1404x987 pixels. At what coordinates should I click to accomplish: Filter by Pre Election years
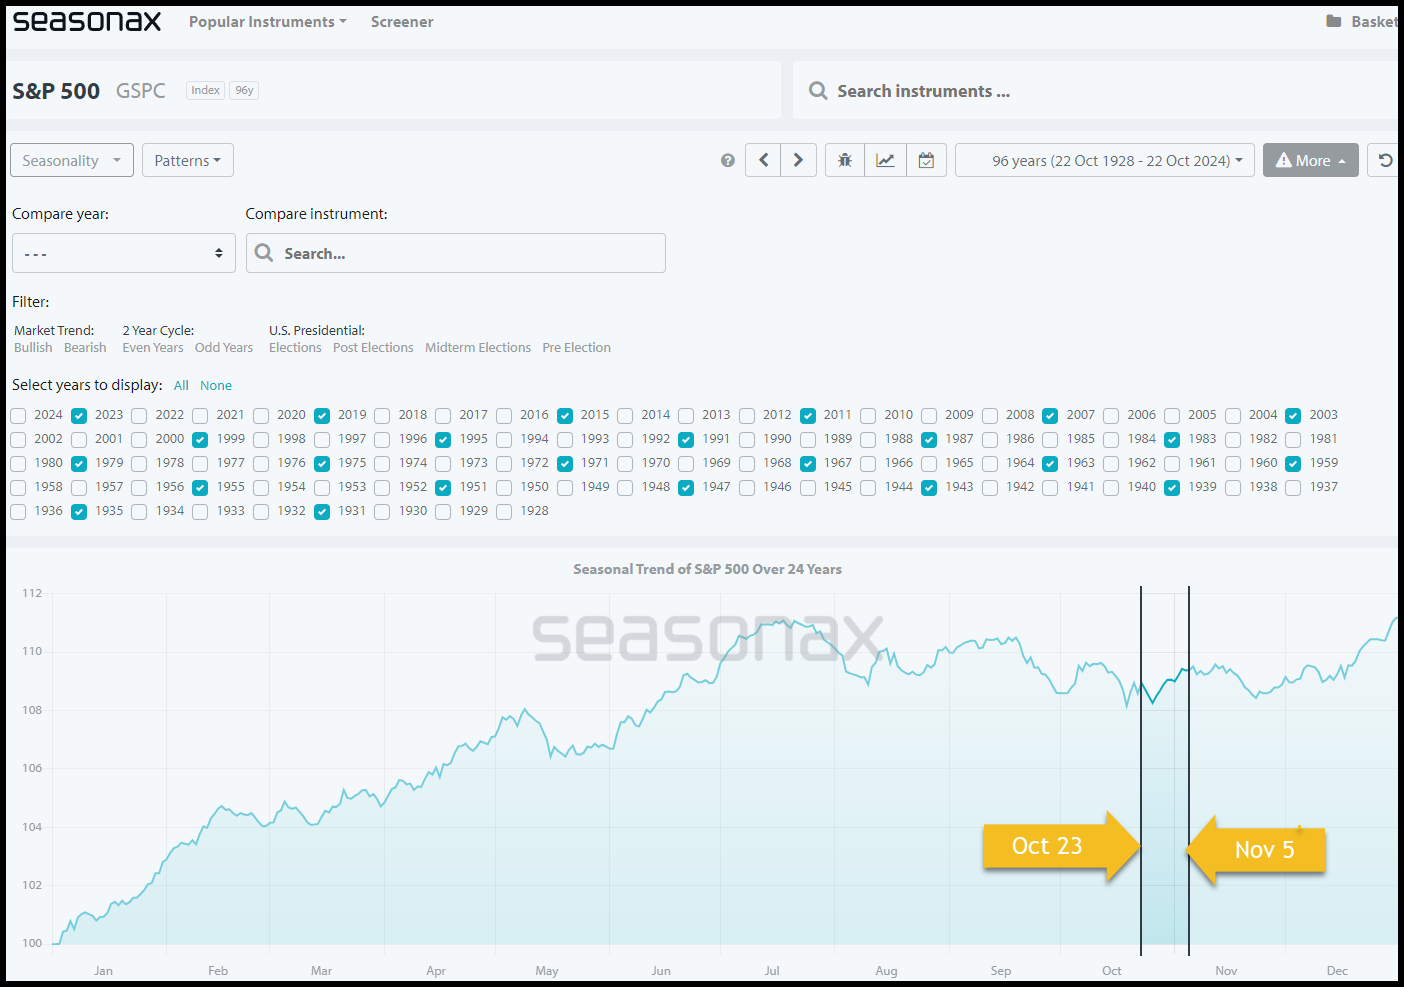pos(576,348)
